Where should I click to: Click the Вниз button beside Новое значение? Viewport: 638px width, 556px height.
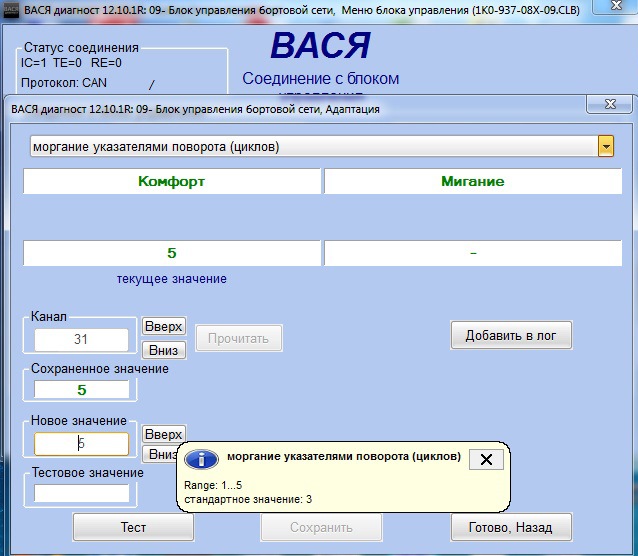point(160,454)
